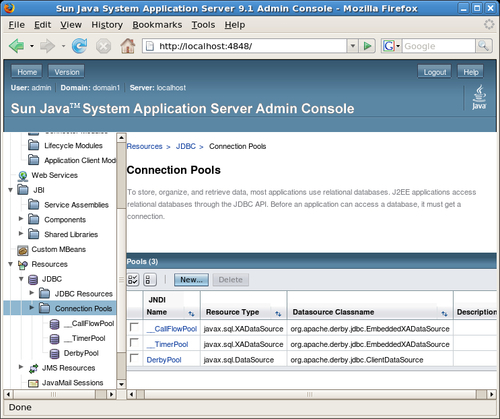Collapse the Resources tree node

(10, 264)
